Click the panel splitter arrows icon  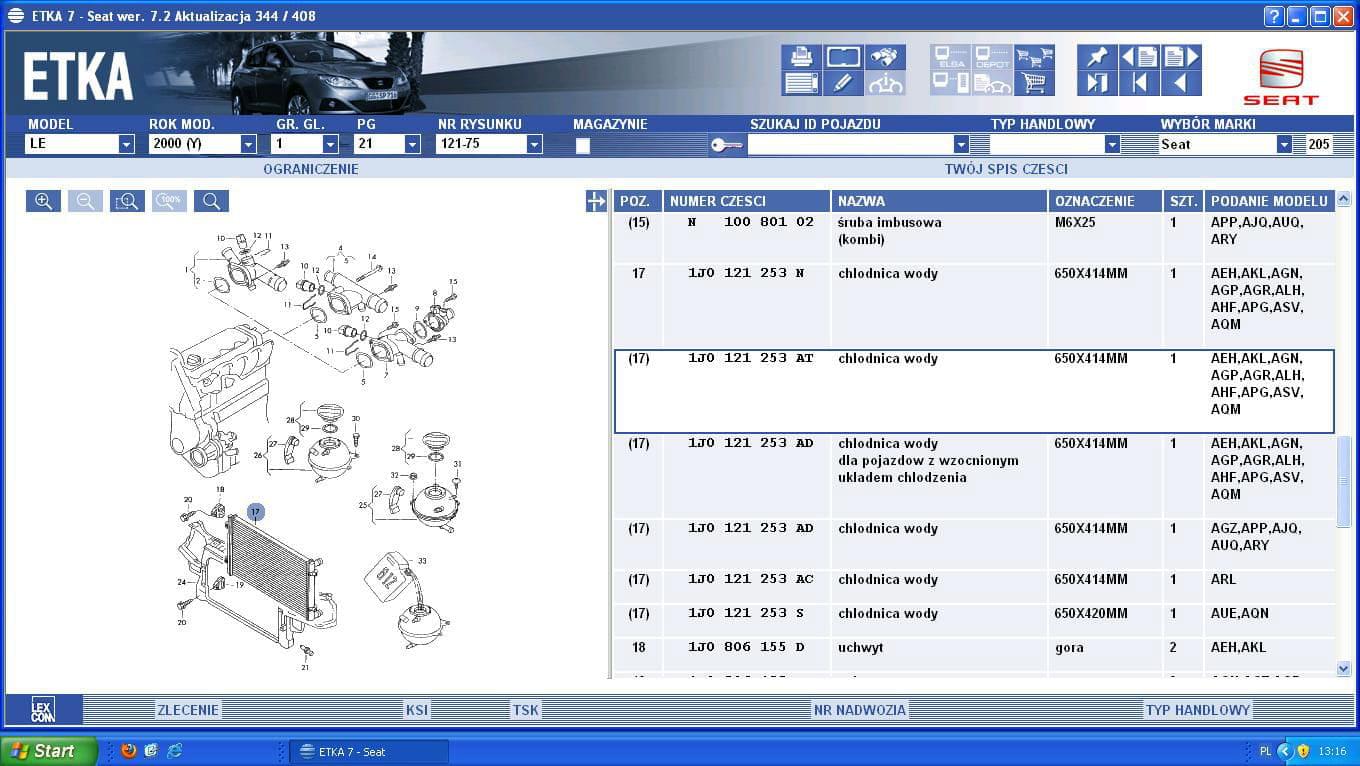pos(596,201)
